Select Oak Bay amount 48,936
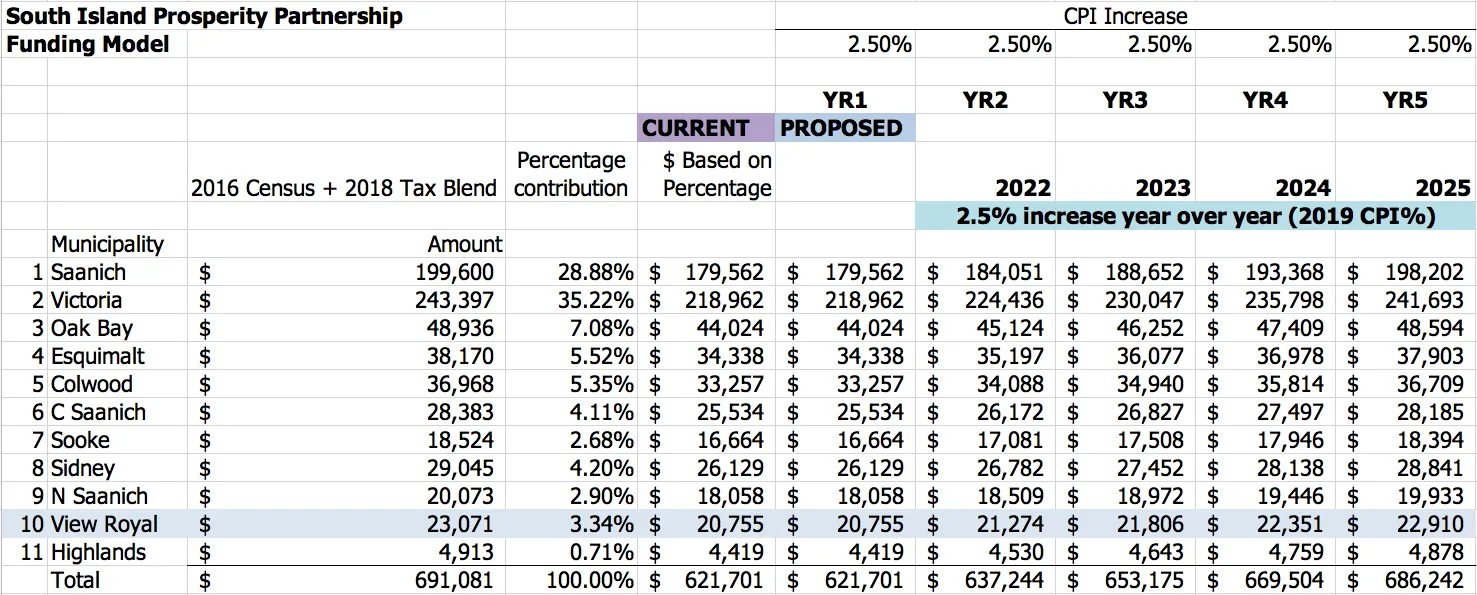The height and width of the screenshot is (595, 1477). pyautogui.click(x=460, y=328)
